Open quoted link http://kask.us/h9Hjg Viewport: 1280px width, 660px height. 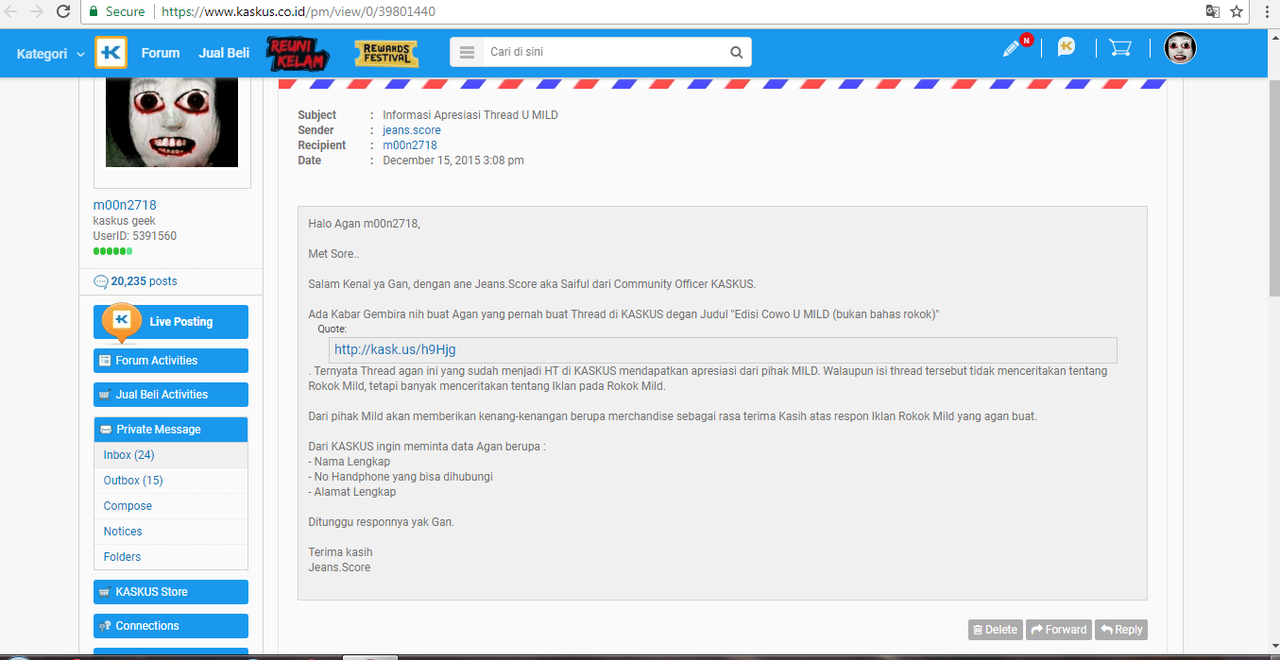pyautogui.click(x=396, y=350)
